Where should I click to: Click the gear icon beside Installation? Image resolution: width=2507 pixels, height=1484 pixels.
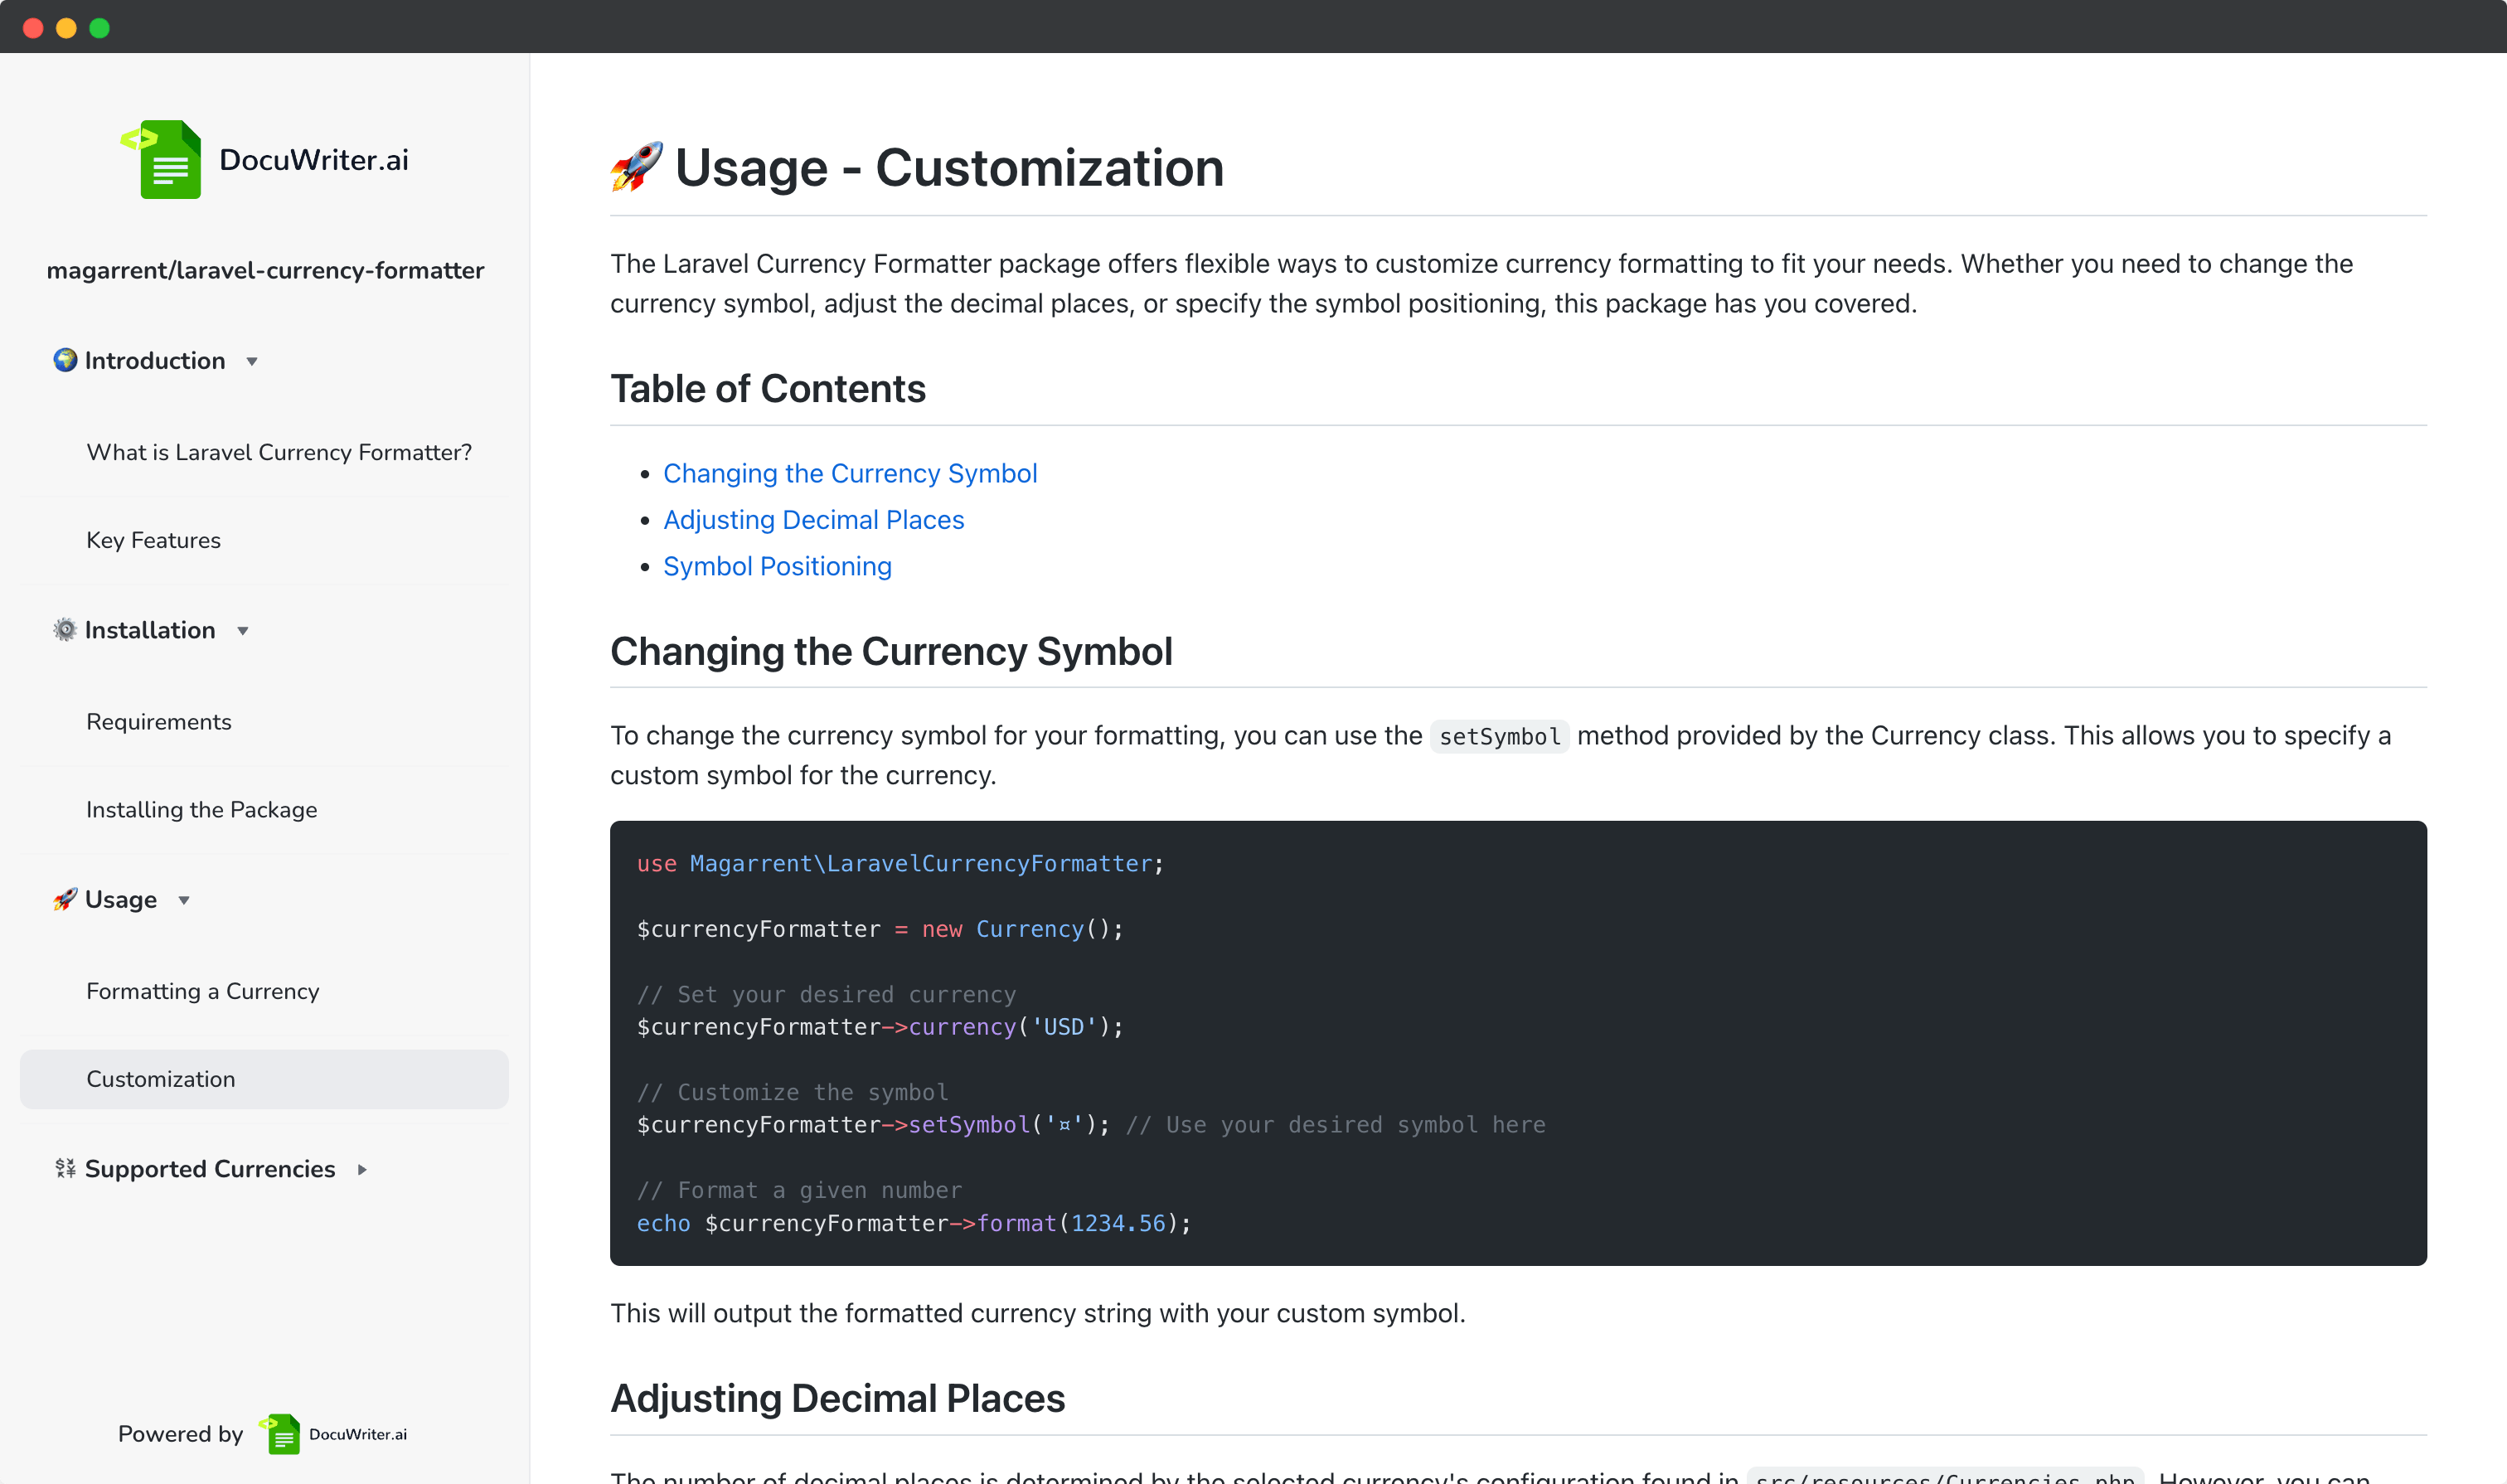(65, 630)
